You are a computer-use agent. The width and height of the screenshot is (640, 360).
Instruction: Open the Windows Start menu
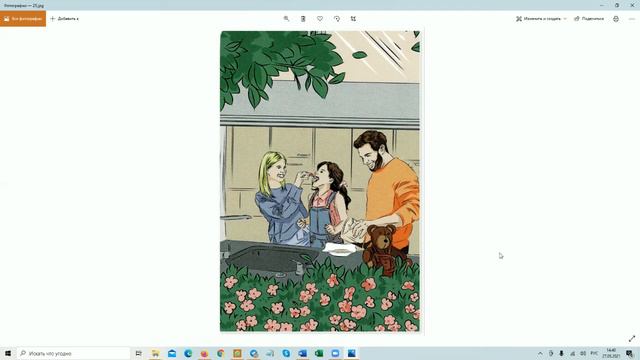tap(8, 353)
